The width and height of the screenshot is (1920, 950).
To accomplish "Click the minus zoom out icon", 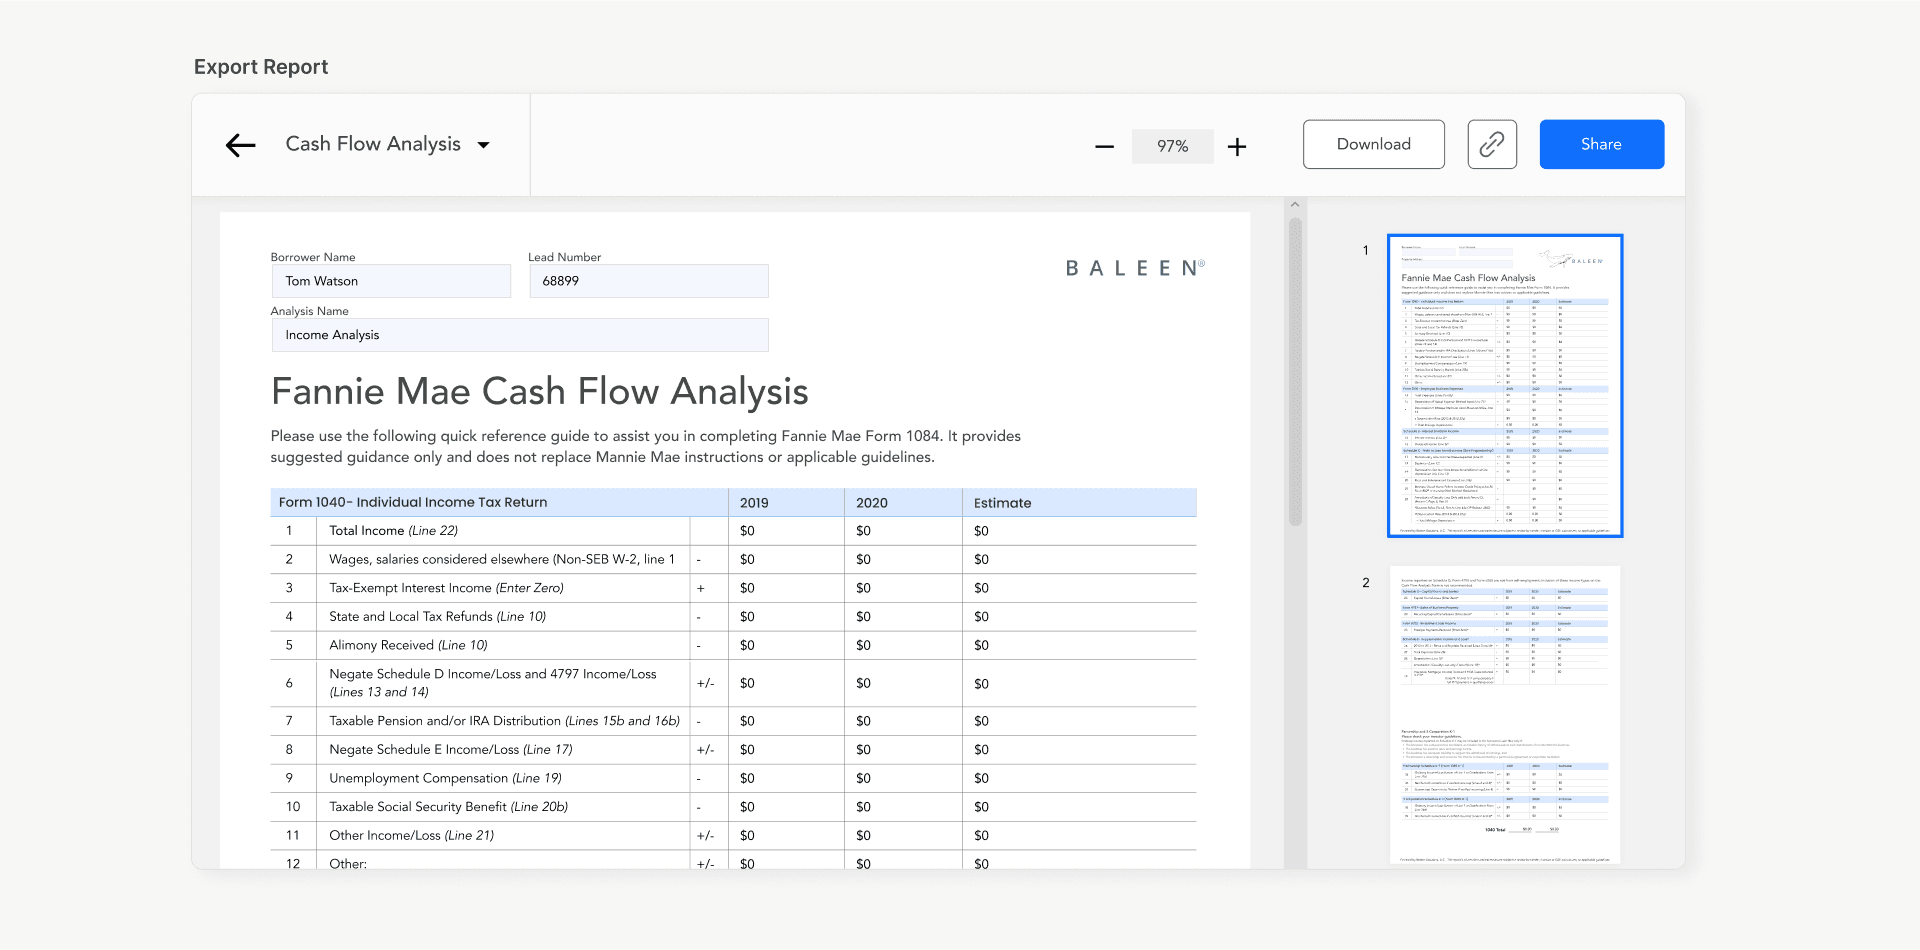I will tap(1104, 147).
